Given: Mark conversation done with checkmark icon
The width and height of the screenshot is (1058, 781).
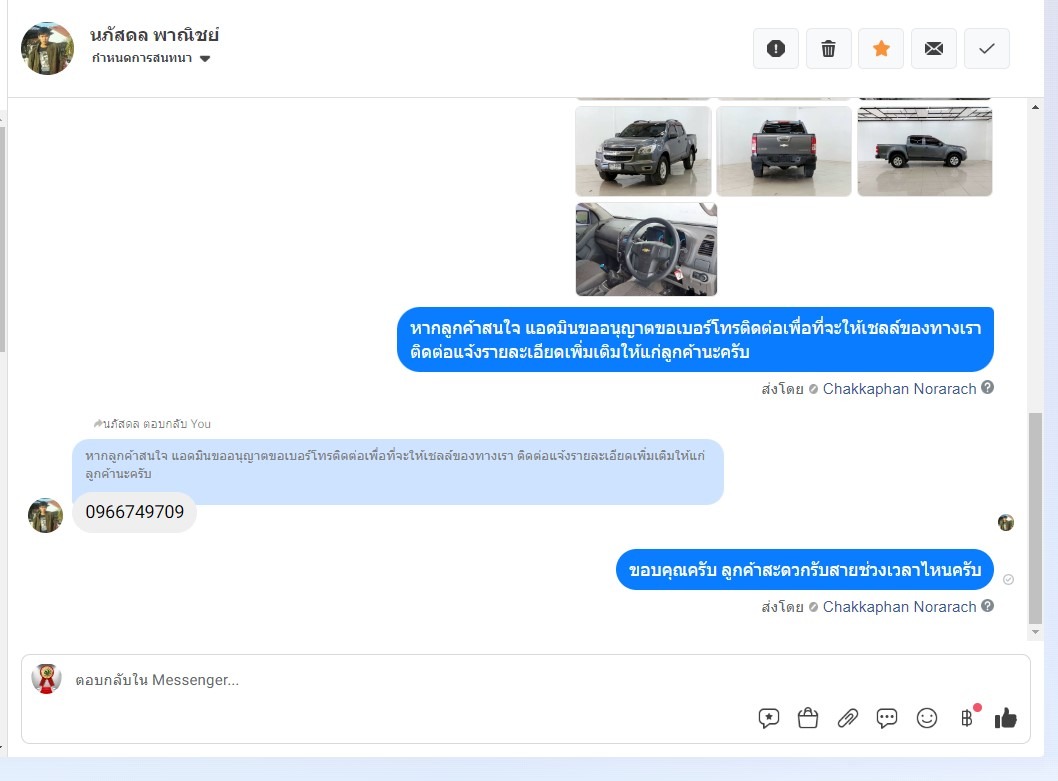Looking at the screenshot, I should [x=986, y=49].
